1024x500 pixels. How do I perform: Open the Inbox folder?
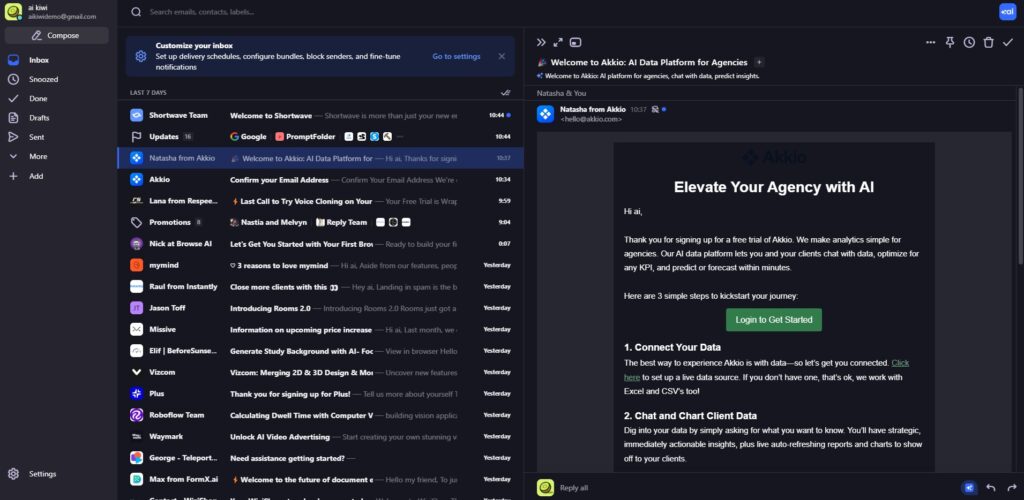39,60
